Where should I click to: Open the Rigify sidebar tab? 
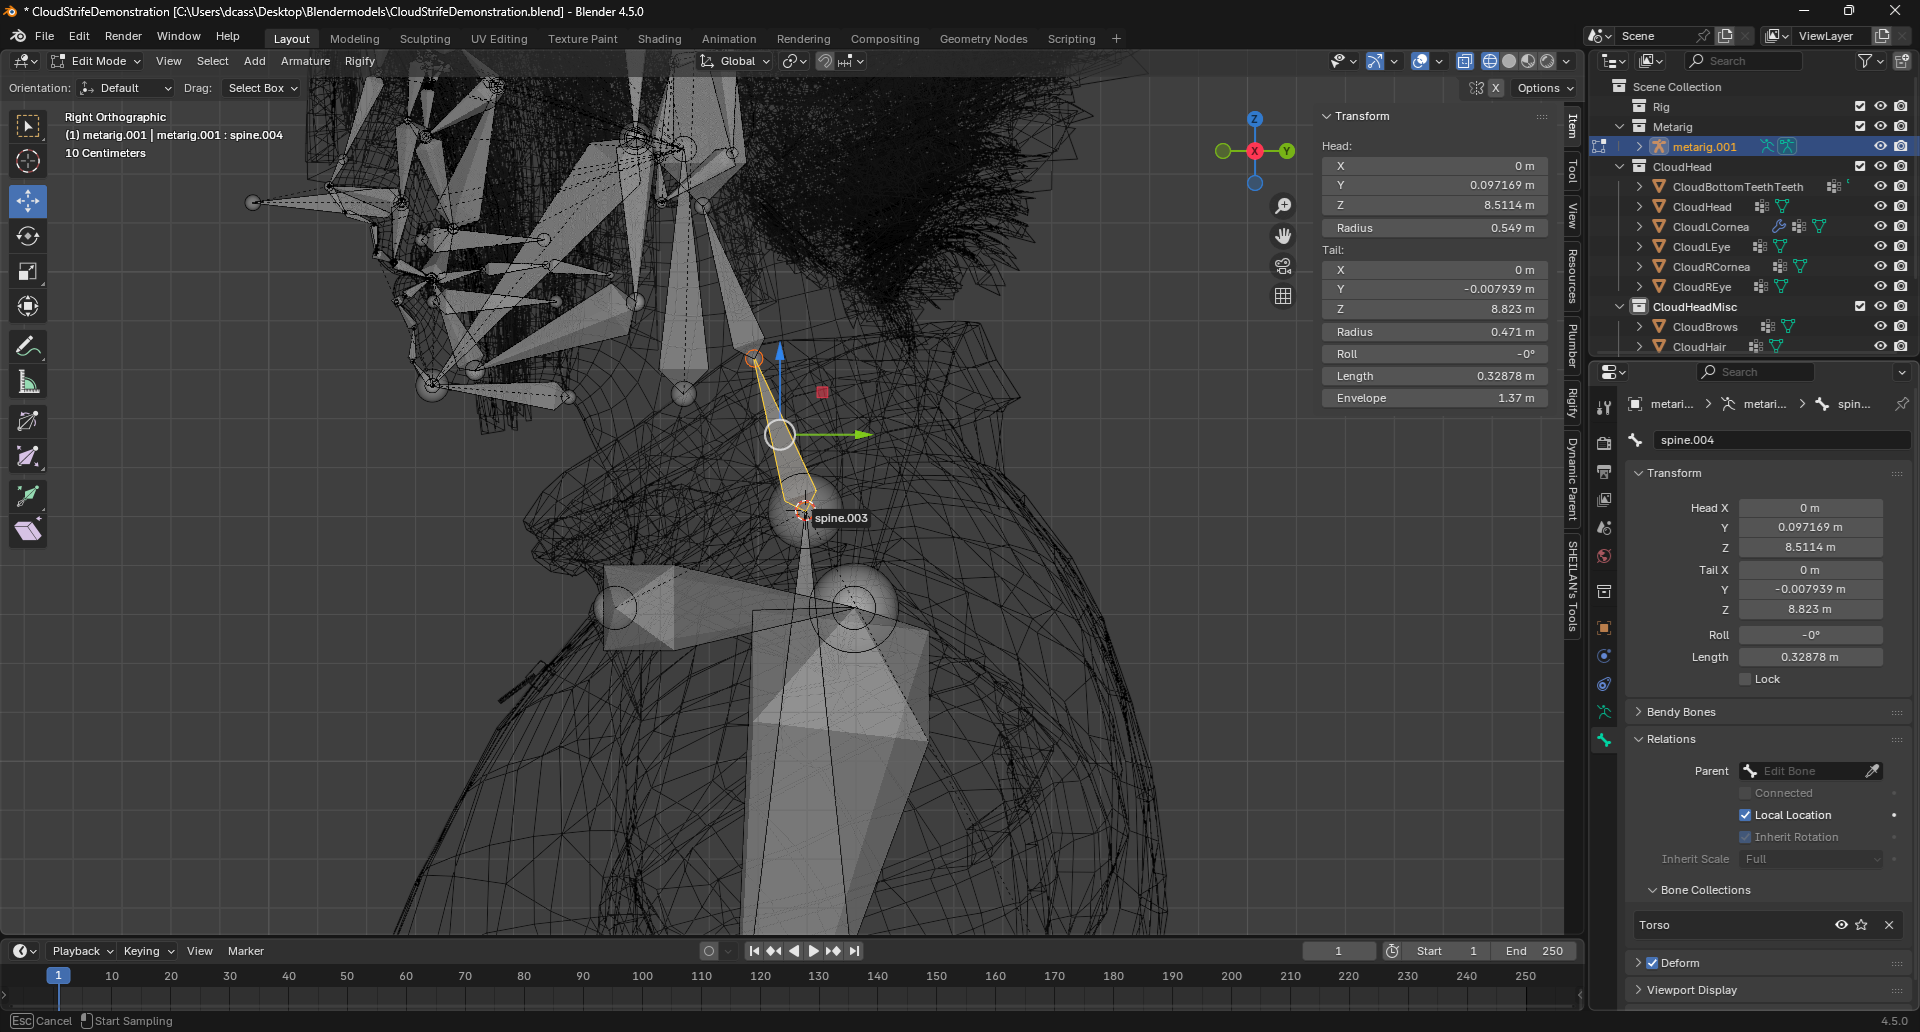point(1573,403)
